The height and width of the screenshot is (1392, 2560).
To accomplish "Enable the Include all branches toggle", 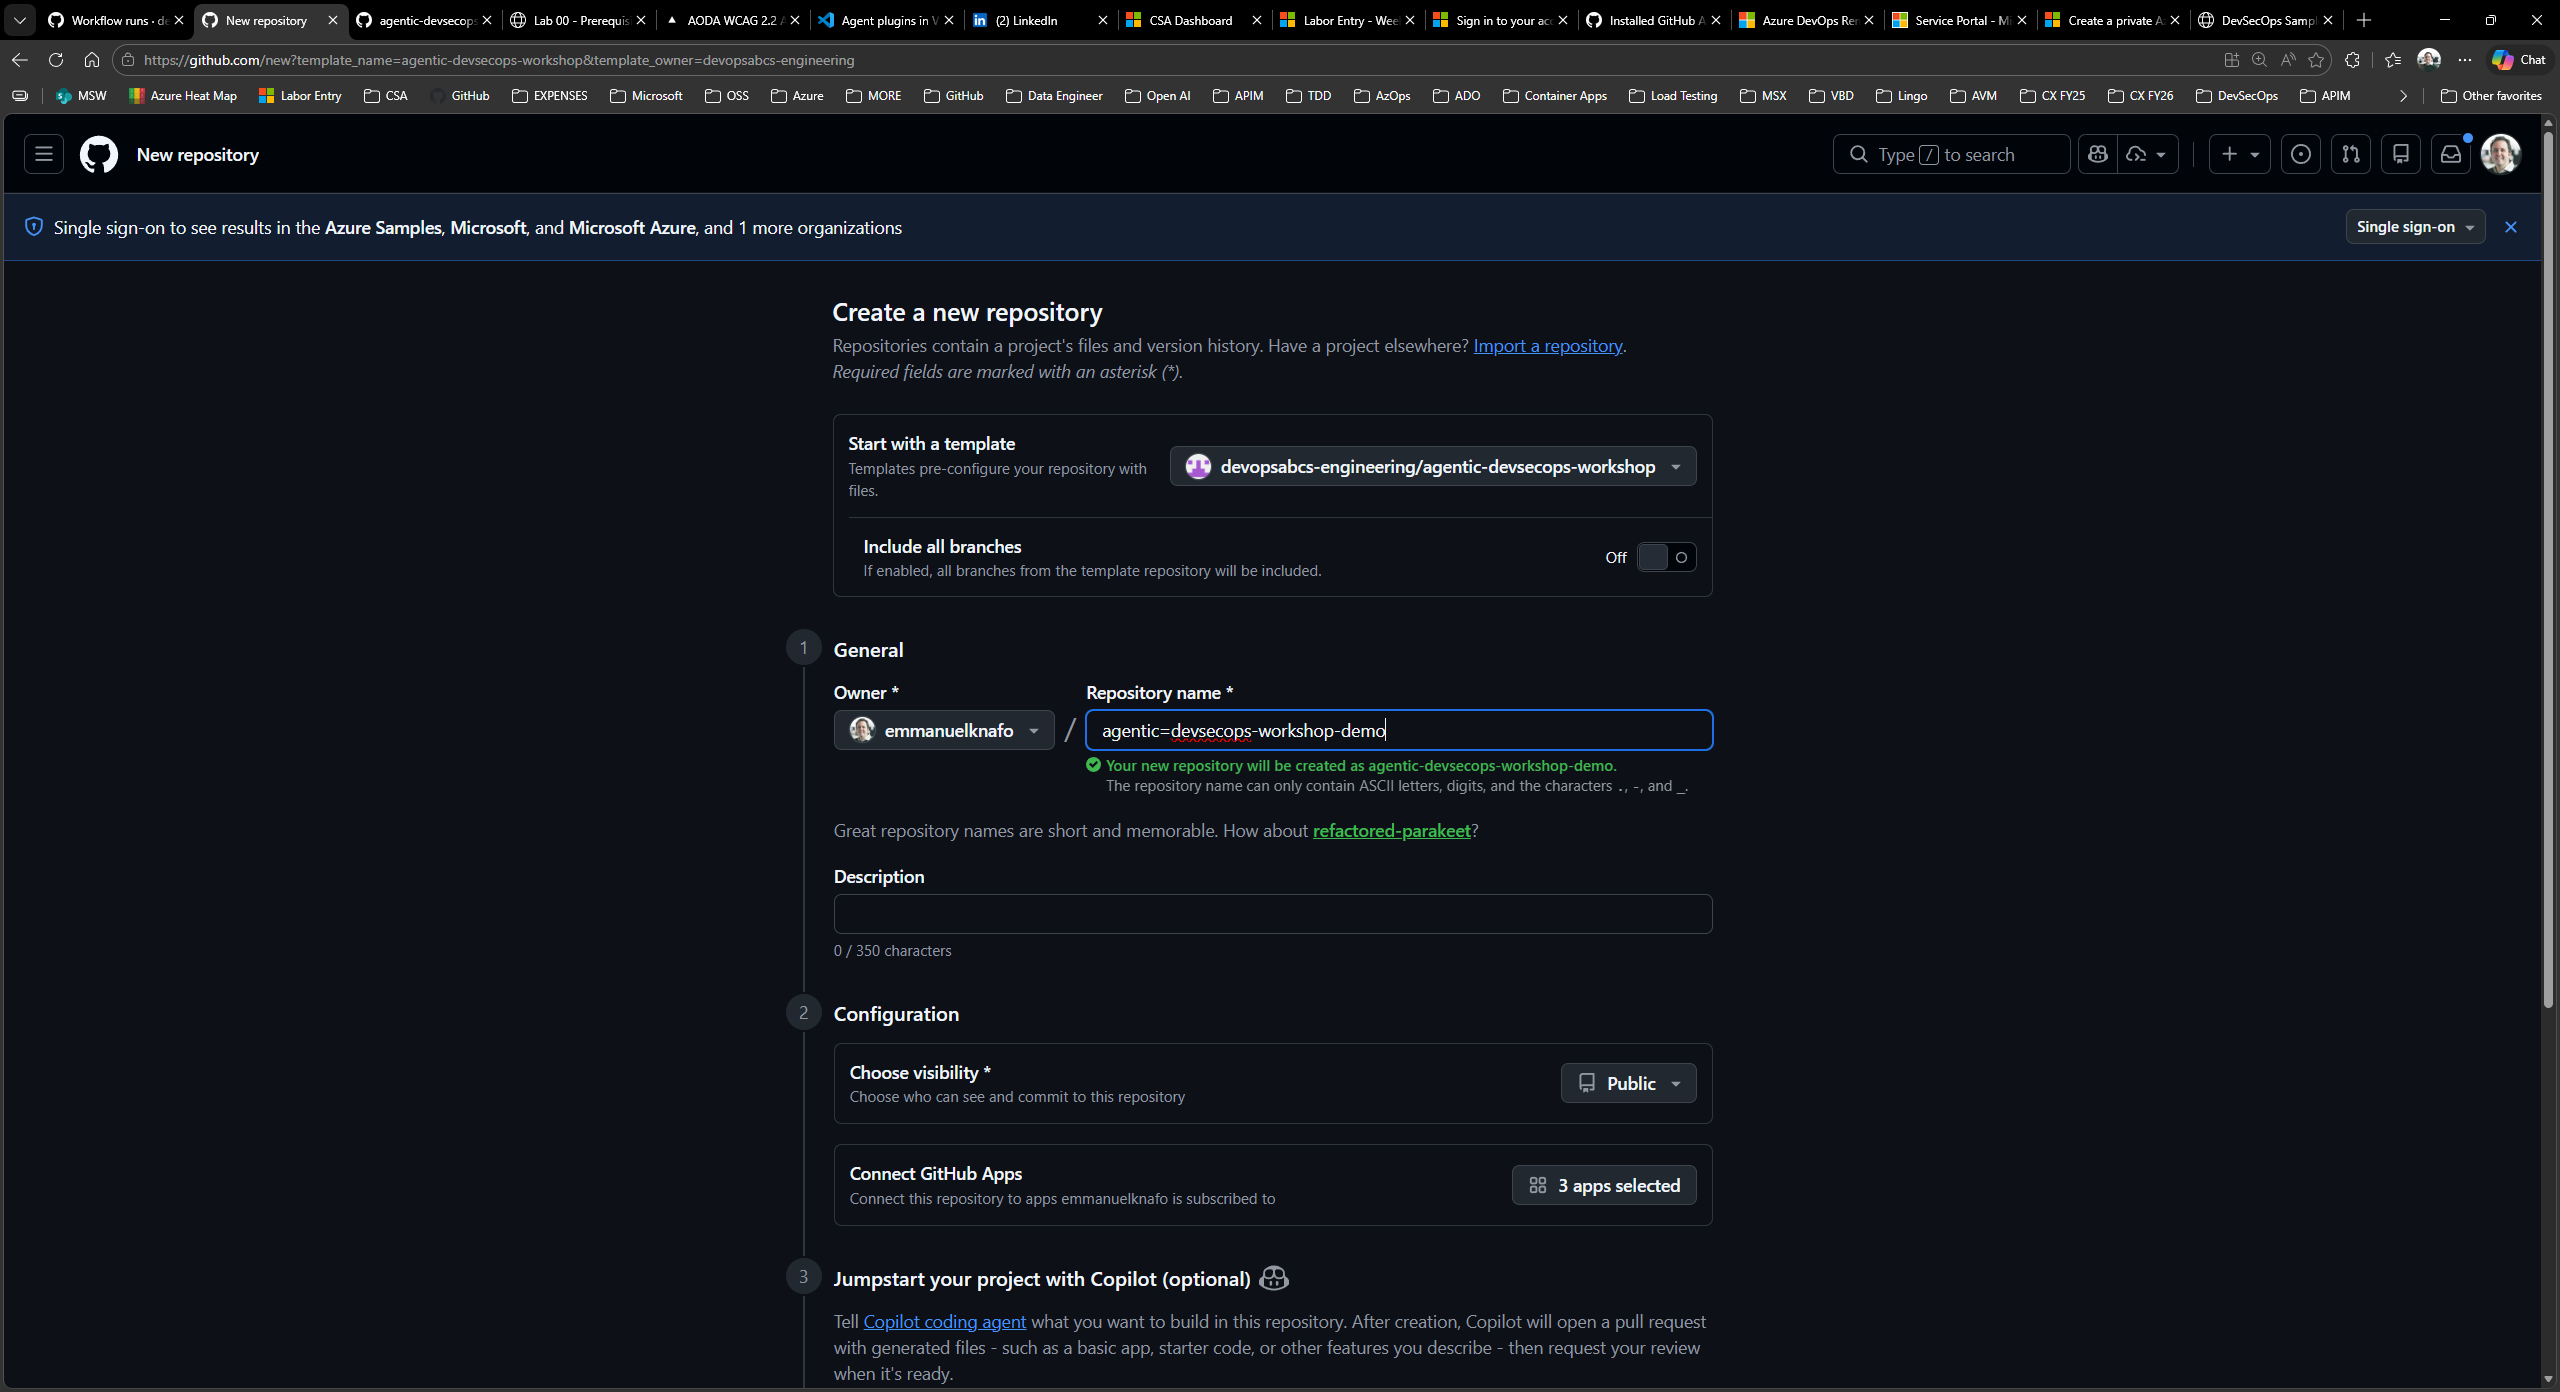I will tap(1666, 557).
